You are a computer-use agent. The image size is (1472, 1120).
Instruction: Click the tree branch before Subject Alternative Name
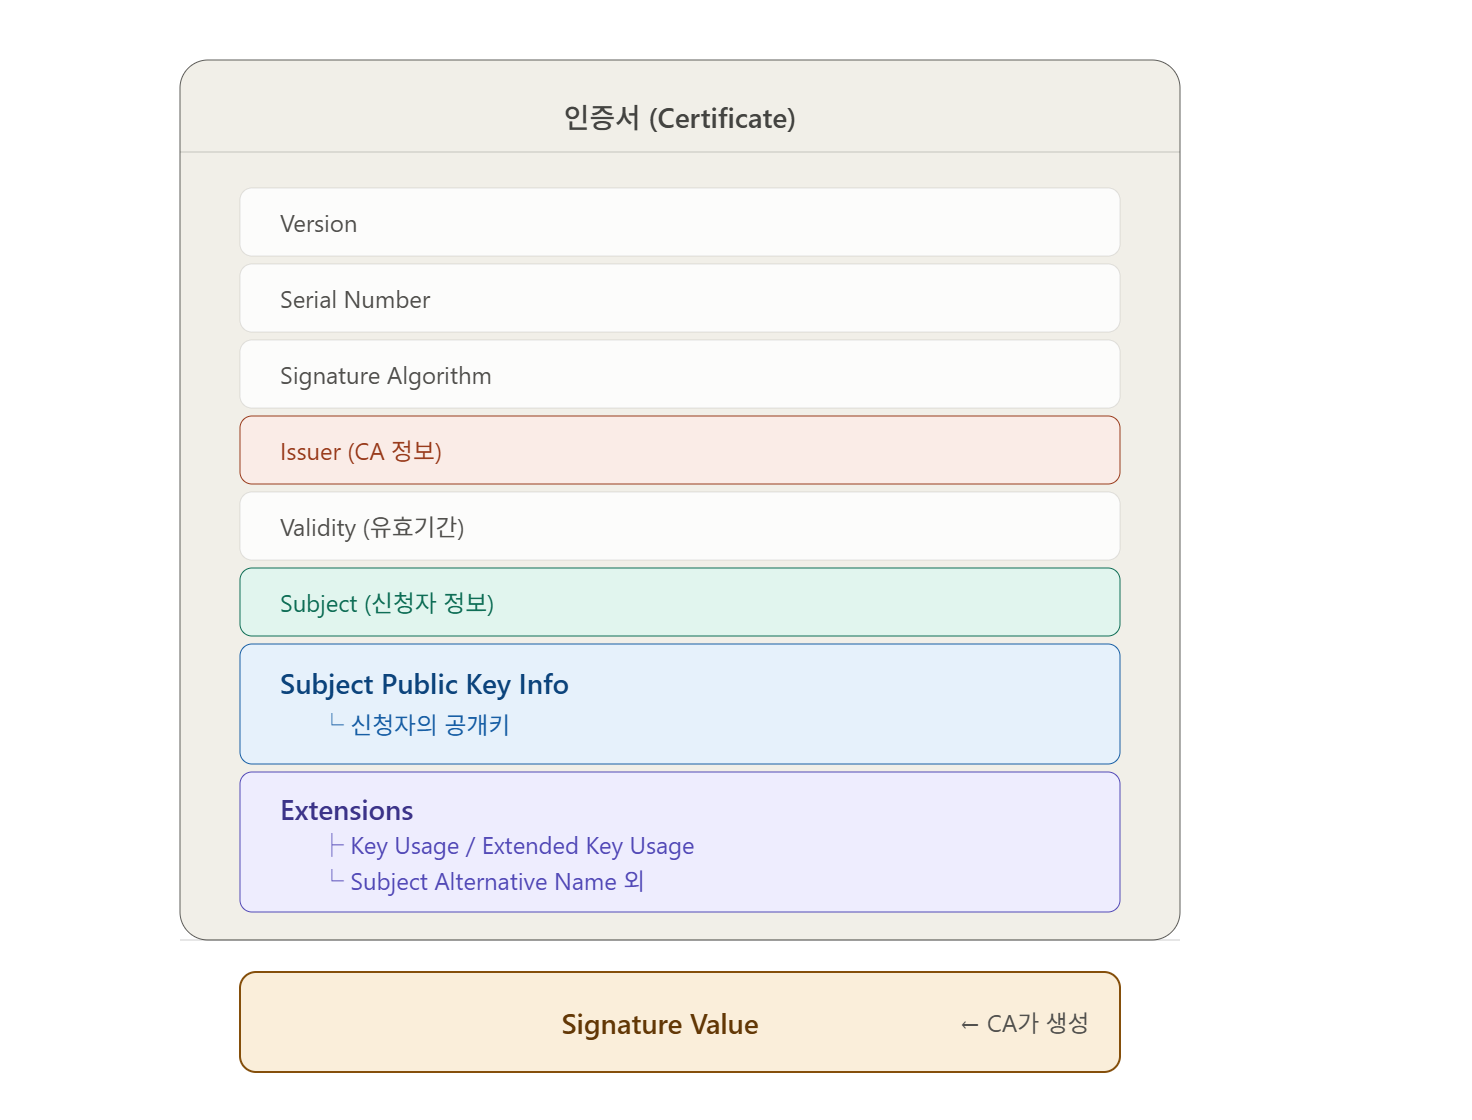tap(337, 878)
